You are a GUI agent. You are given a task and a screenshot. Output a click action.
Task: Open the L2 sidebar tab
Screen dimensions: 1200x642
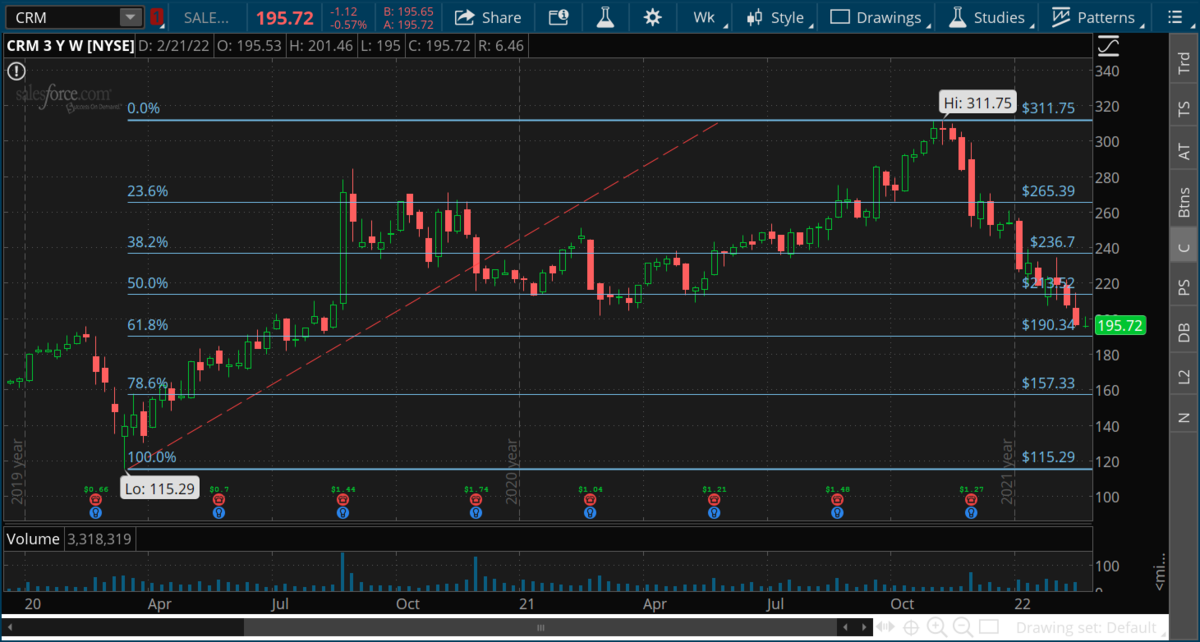click(1184, 376)
